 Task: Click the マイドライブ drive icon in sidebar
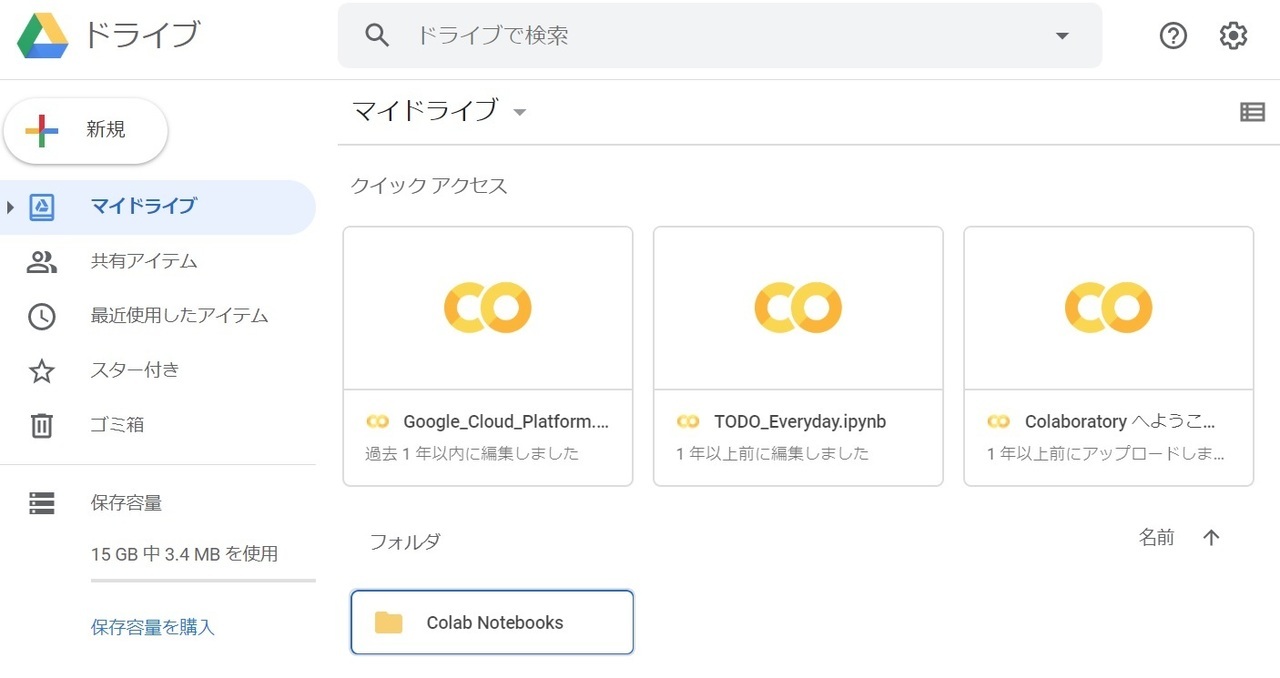(x=42, y=207)
